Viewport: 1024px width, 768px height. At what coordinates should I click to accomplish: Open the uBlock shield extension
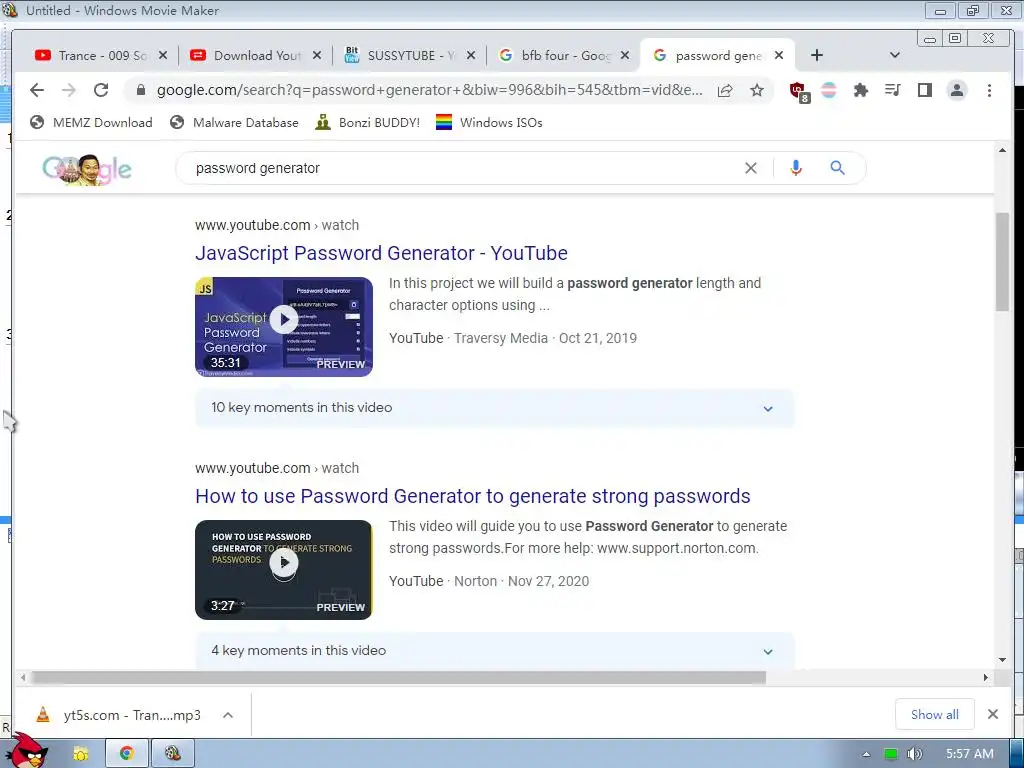click(x=799, y=91)
